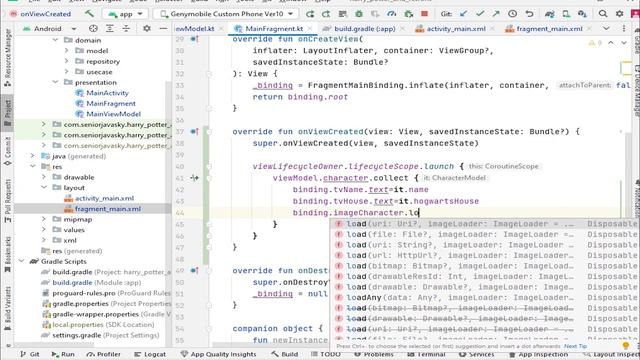Open Project panel options gear
640x360 pixels.
[147, 29]
